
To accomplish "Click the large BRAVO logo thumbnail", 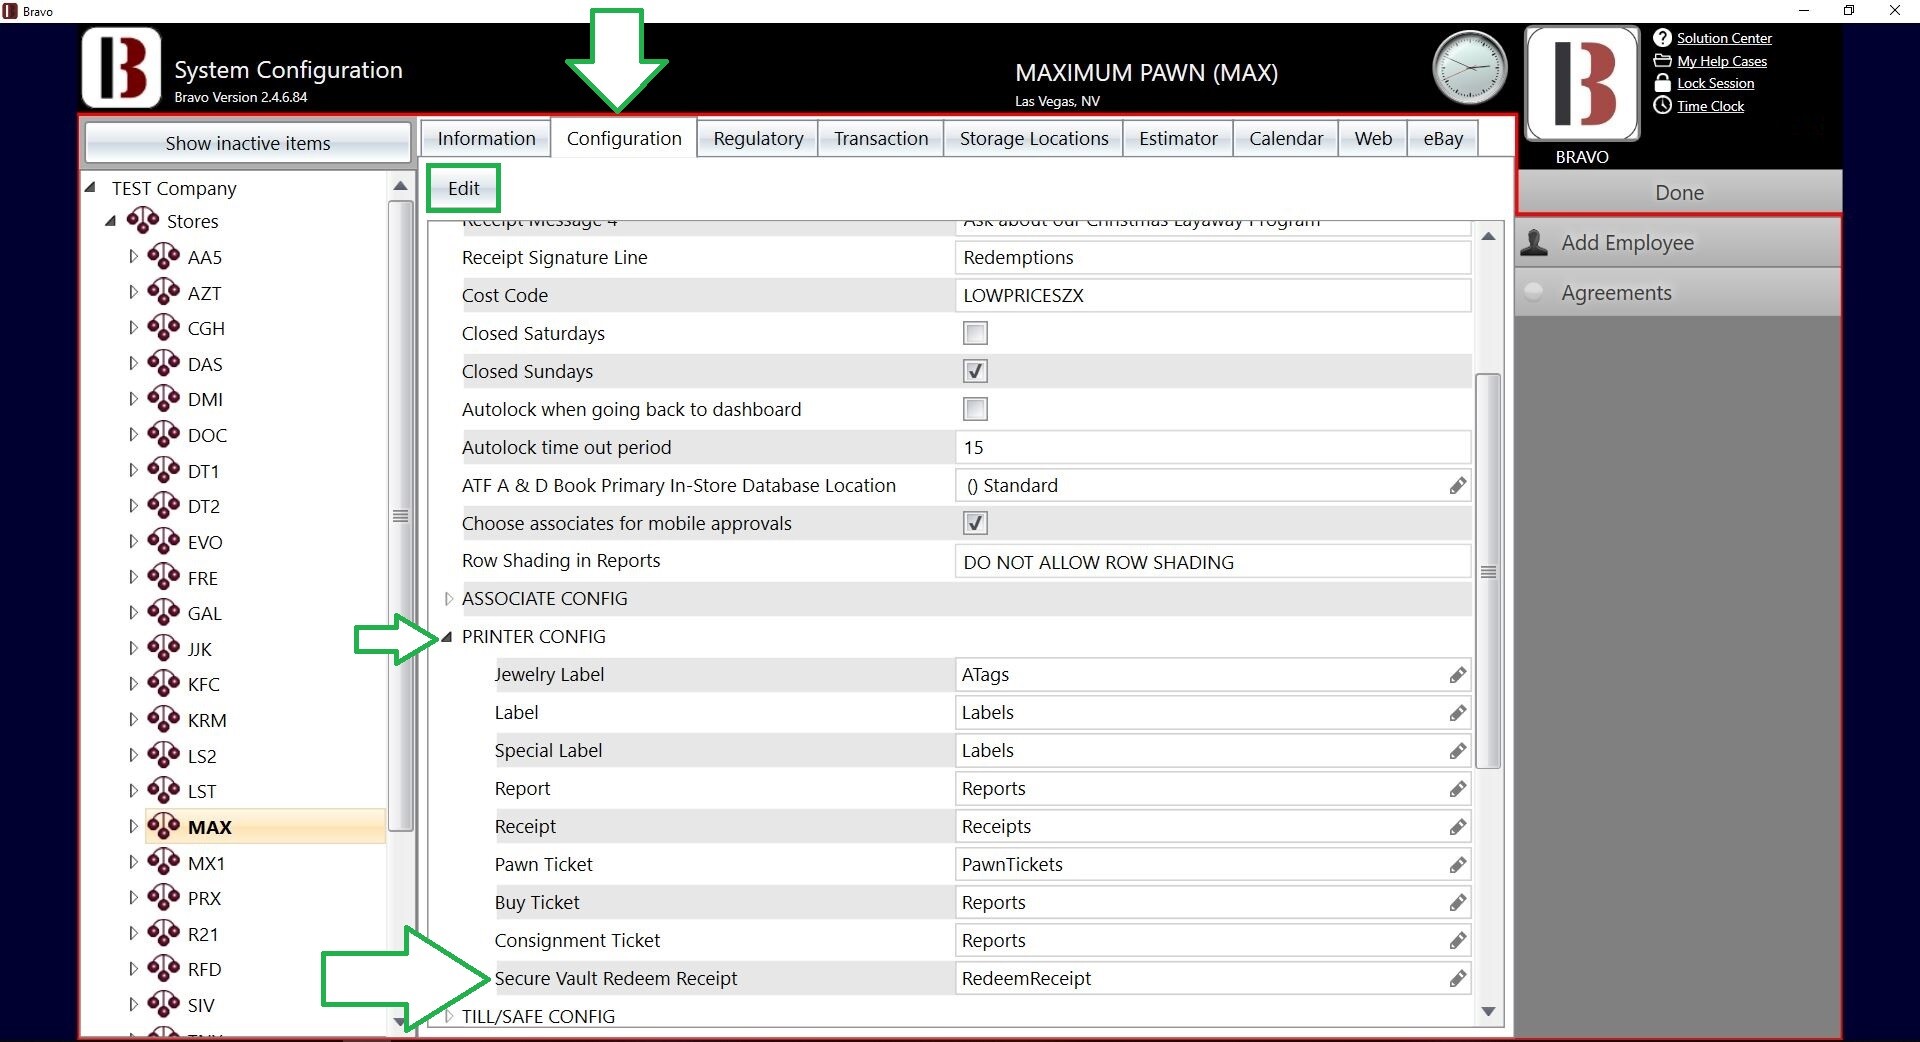I will [x=1582, y=83].
